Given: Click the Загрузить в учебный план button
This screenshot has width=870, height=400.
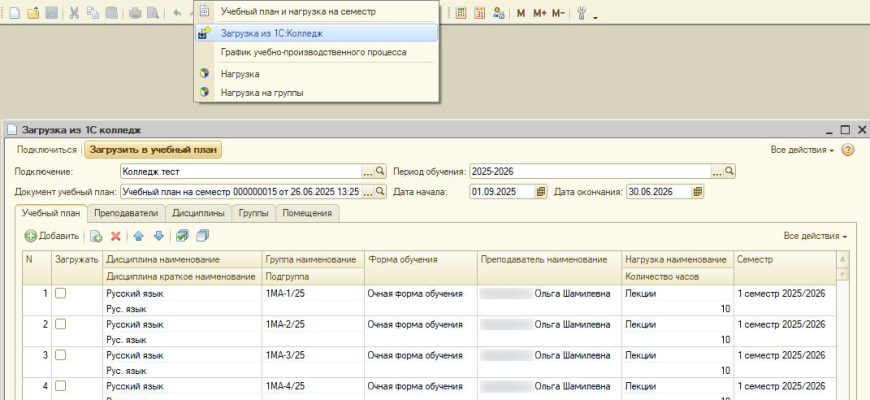Looking at the screenshot, I should 153,150.
